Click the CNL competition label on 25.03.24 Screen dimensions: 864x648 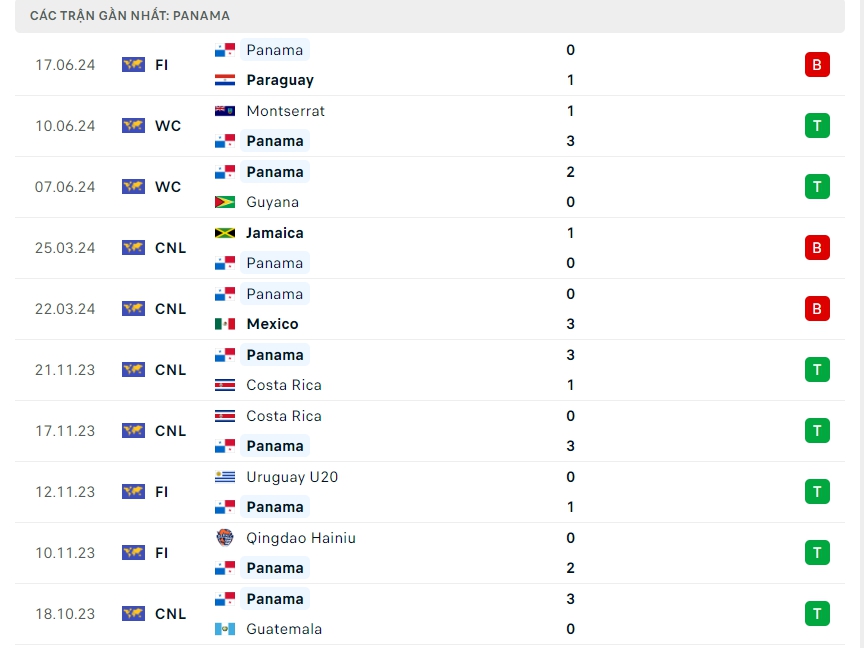(171, 248)
